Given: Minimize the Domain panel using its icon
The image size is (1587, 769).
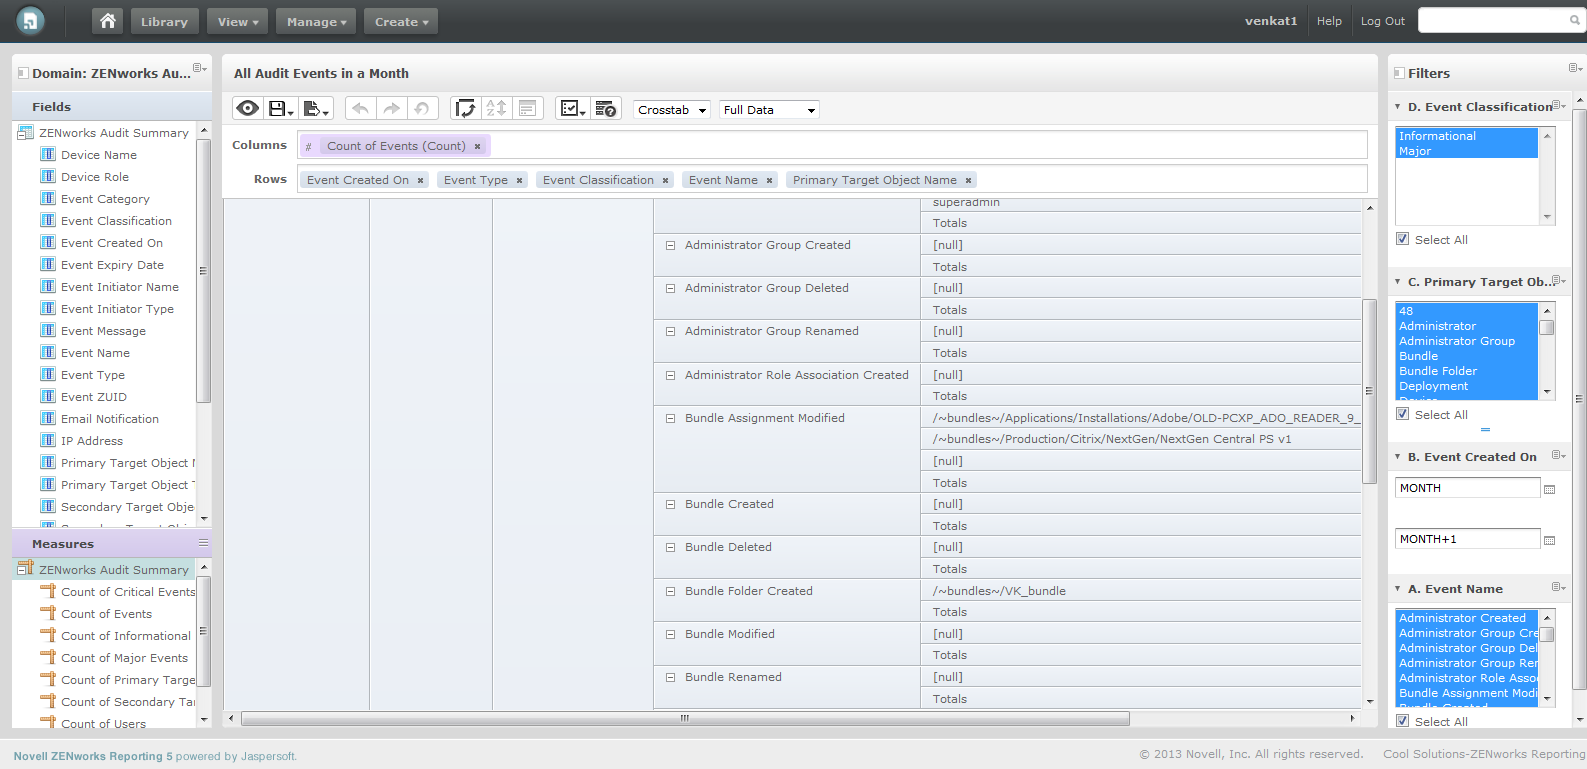Looking at the screenshot, I should (23, 73).
